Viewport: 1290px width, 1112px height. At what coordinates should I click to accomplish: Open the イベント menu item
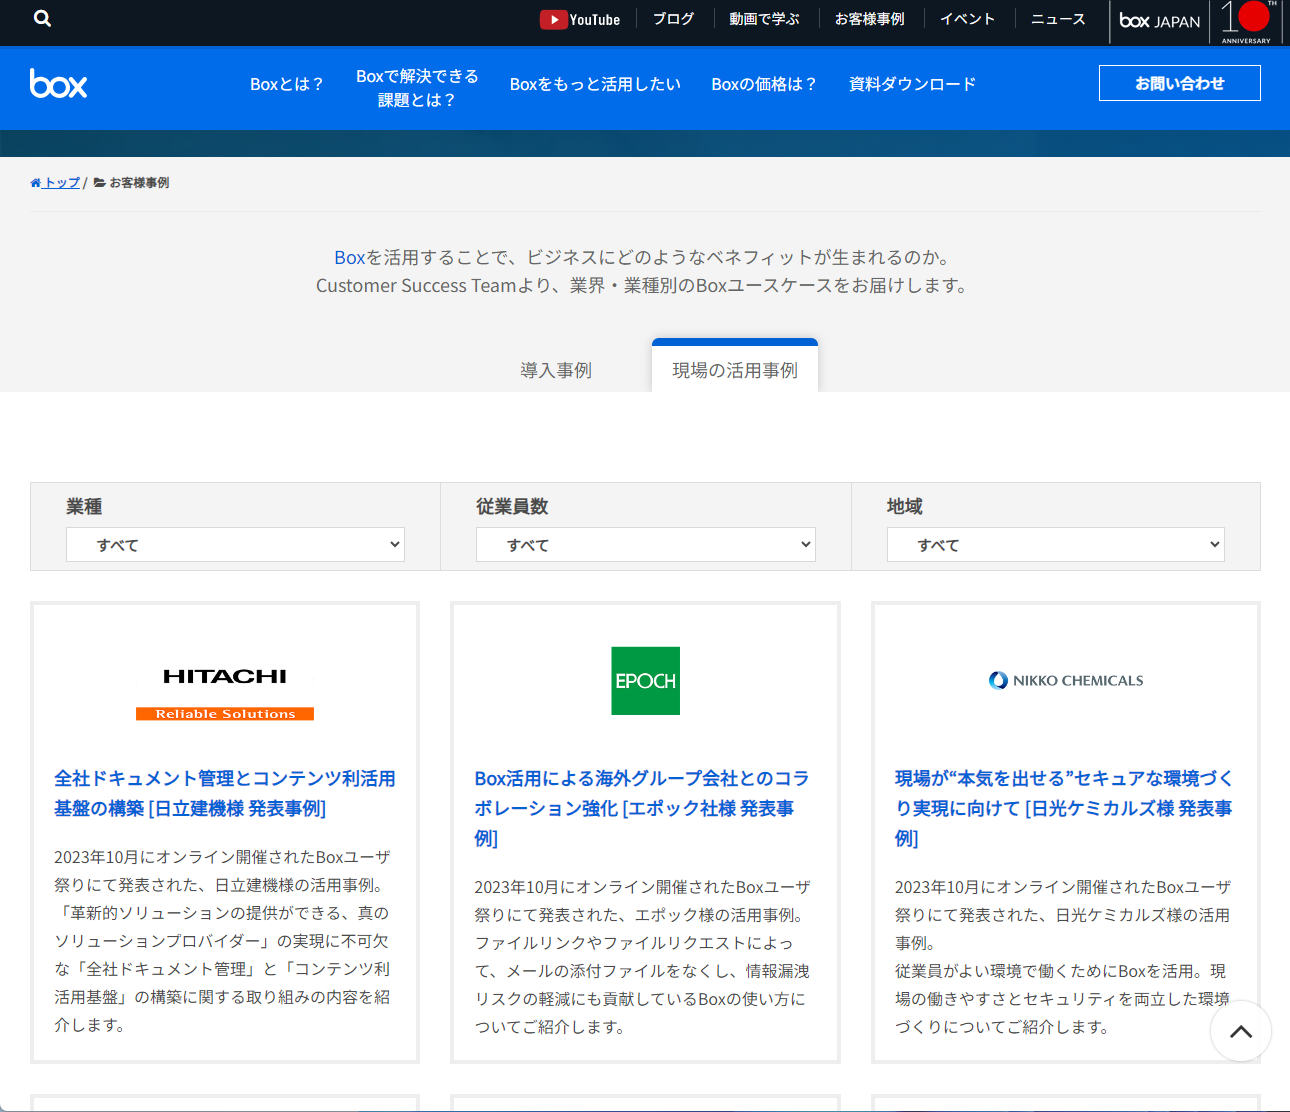pyautogui.click(x=967, y=19)
